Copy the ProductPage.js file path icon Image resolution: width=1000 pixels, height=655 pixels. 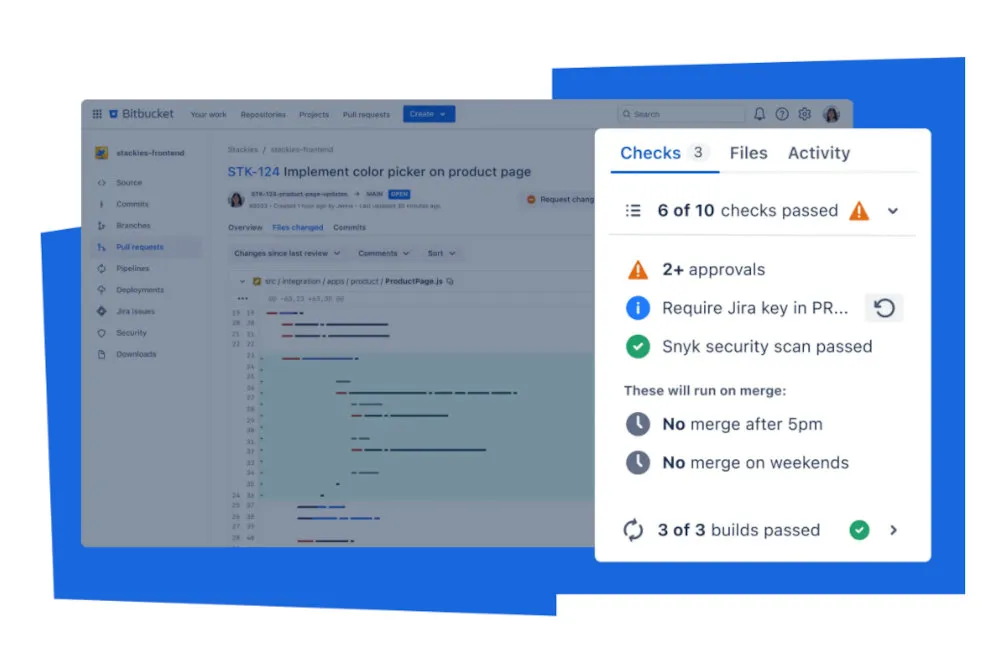[x=450, y=281]
